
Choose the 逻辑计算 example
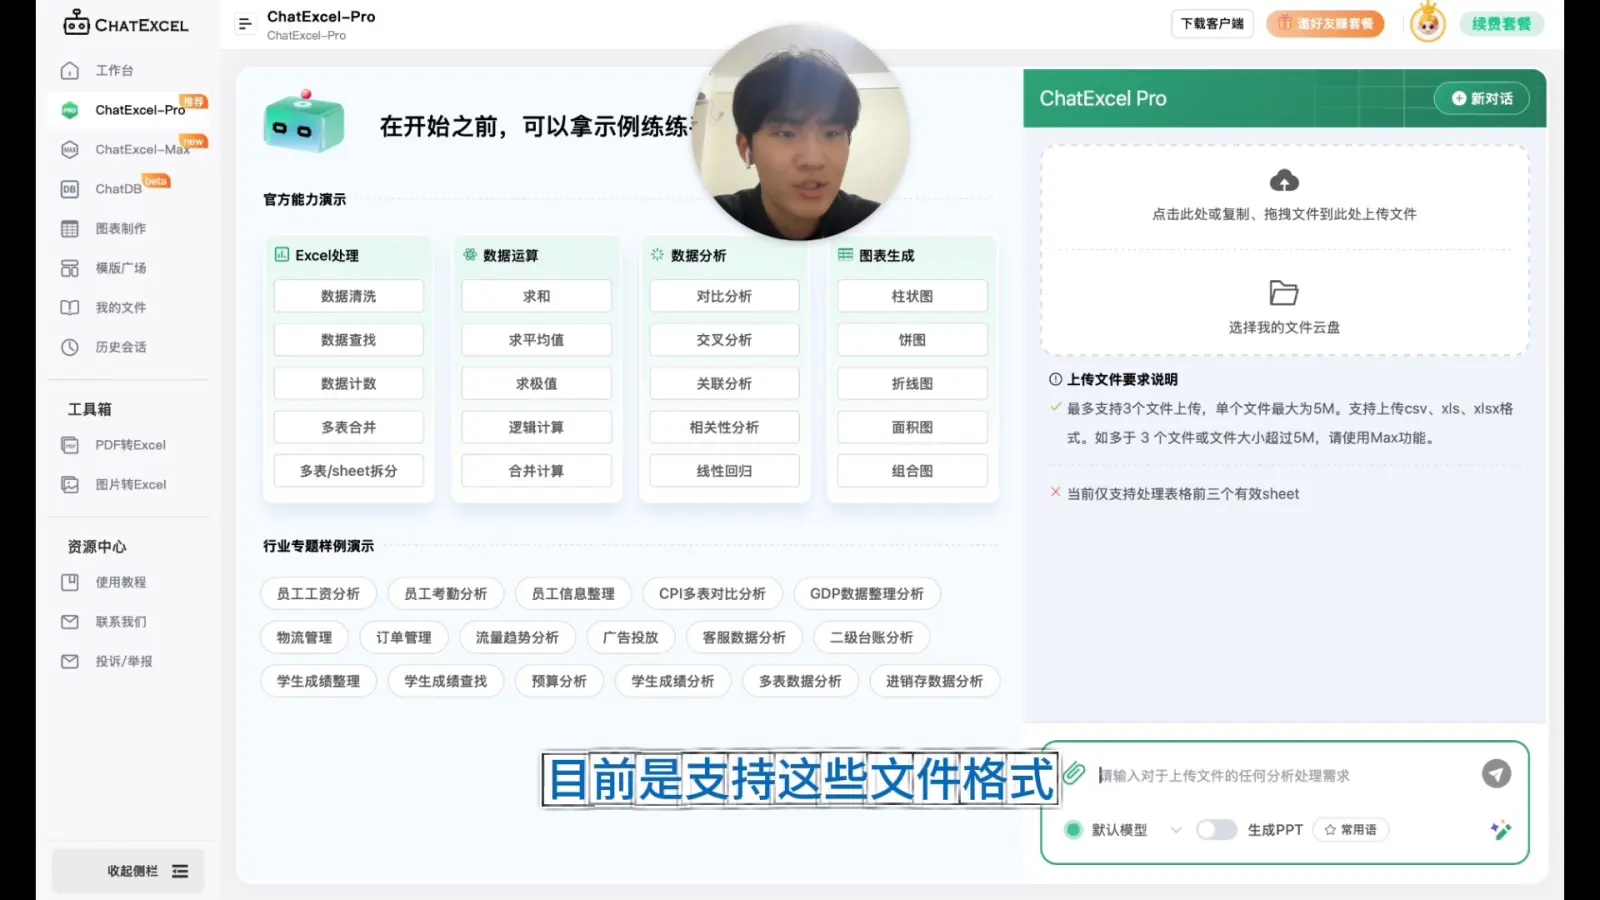[536, 428]
